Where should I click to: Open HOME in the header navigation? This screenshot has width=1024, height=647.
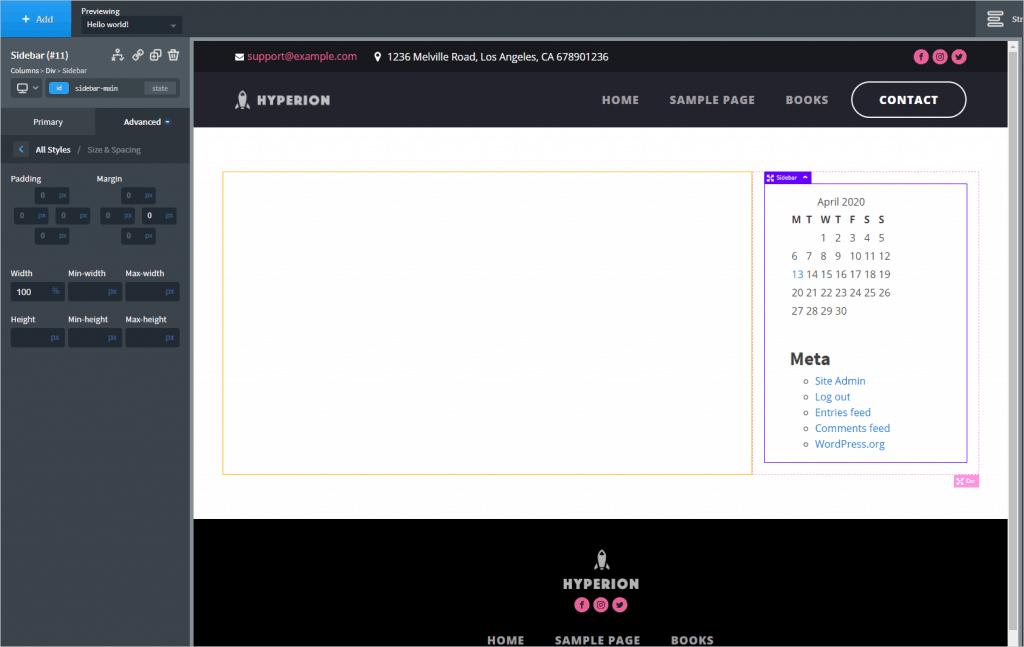pyautogui.click(x=620, y=100)
